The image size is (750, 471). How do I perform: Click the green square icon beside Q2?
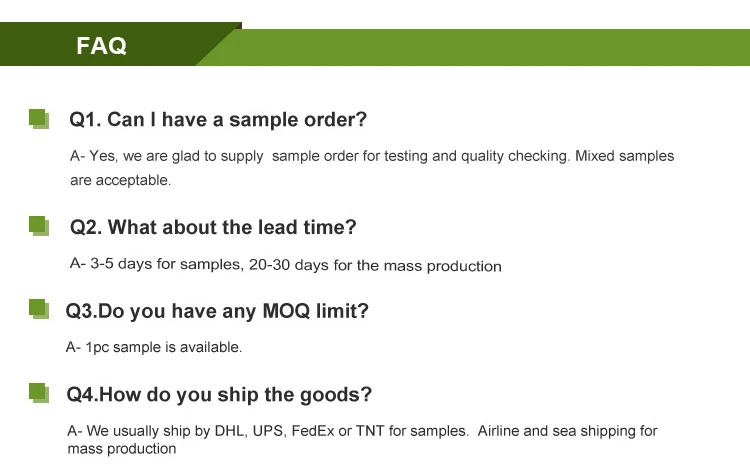pyautogui.click(x=39, y=226)
